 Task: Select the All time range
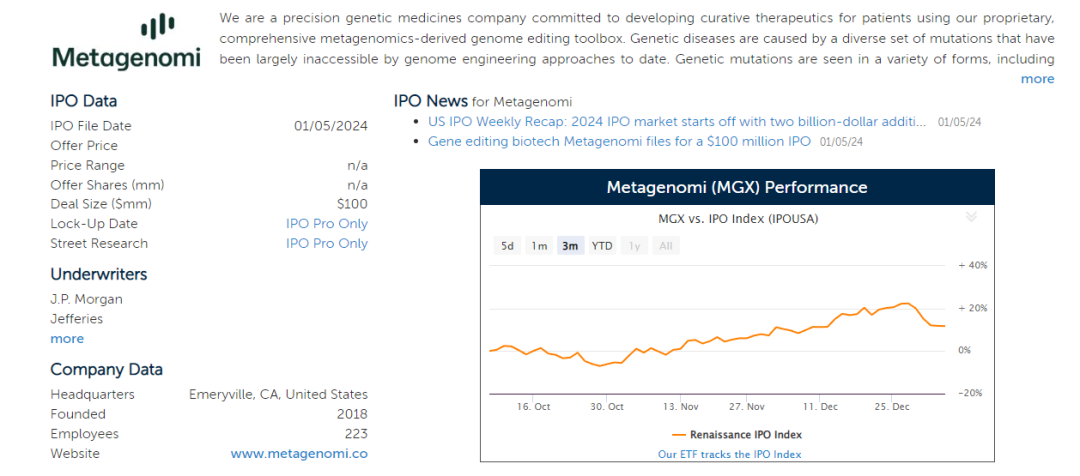click(x=665, y=246)
